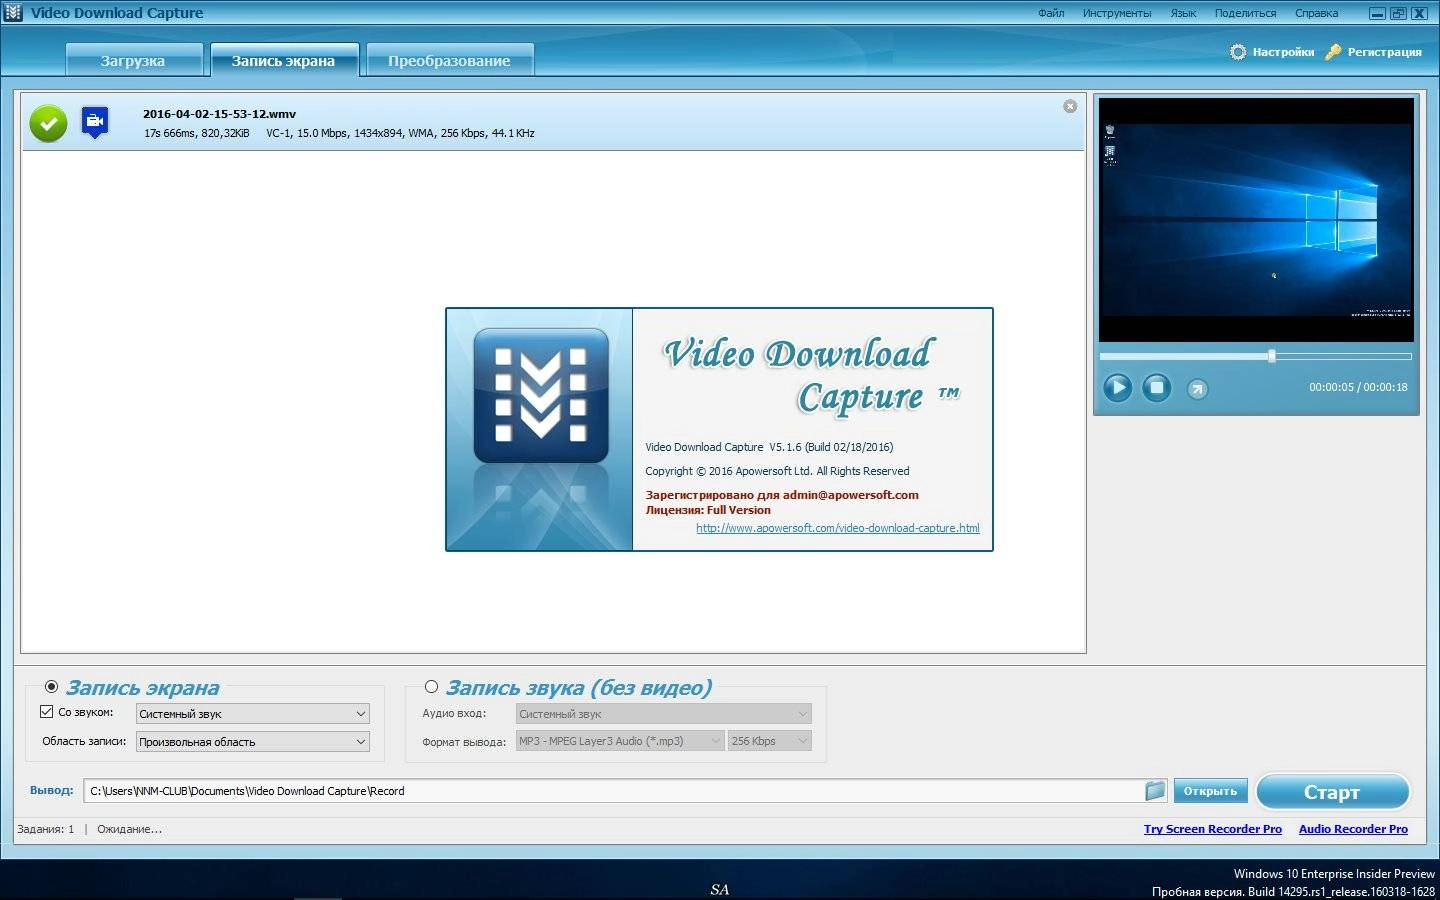1440x900 pixels.
Task: Open the Файл menu
Action: (1051, 13)
